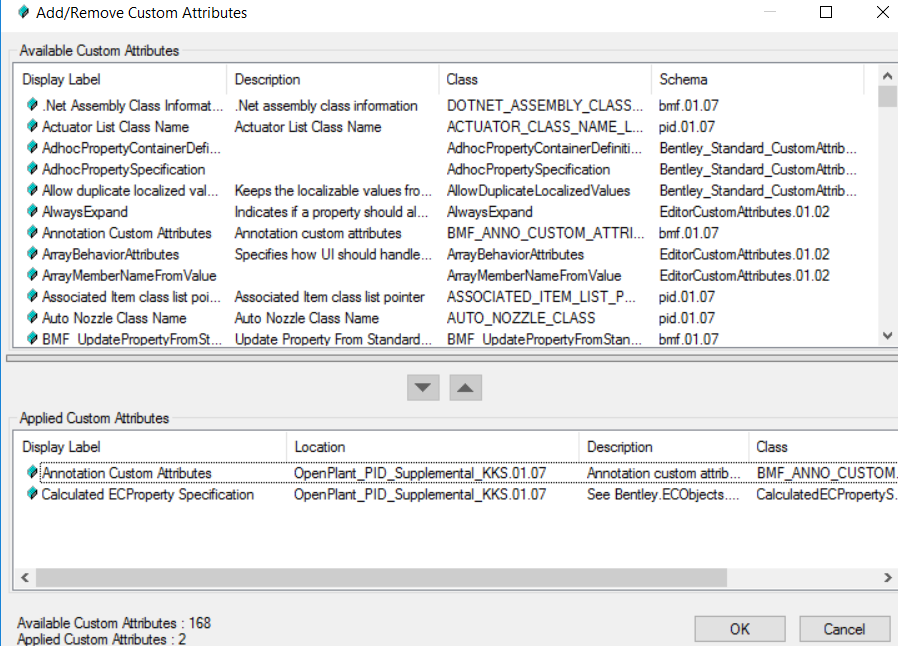Click the right arrow of the horizontal scrollbar
Viewport: 898px width, 646px height.
(x=887, y=578)
